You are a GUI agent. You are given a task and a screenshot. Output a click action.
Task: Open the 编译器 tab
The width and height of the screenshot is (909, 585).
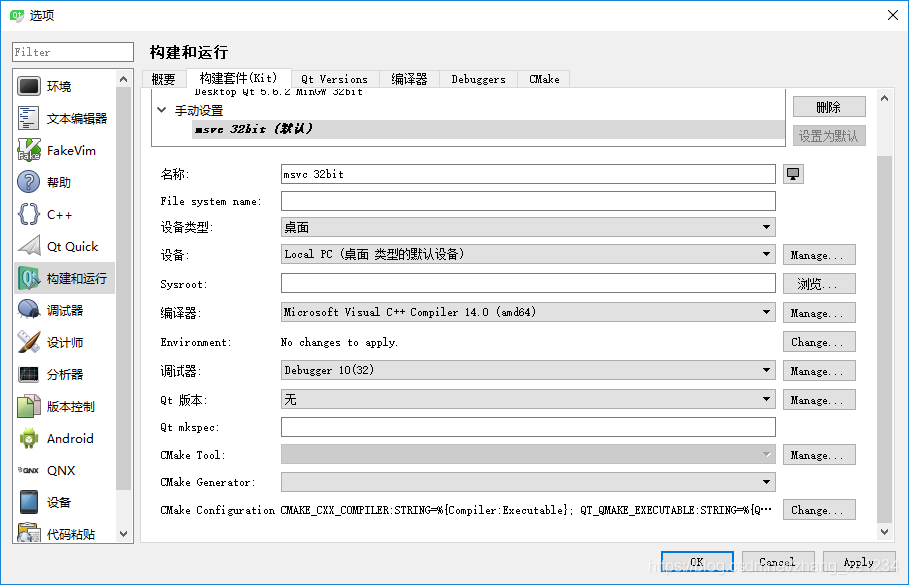click(x=409, y=79)
